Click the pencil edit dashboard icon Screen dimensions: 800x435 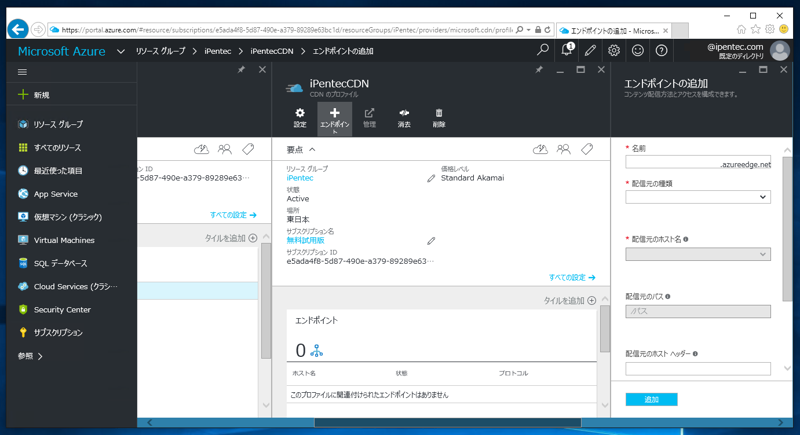590,50
